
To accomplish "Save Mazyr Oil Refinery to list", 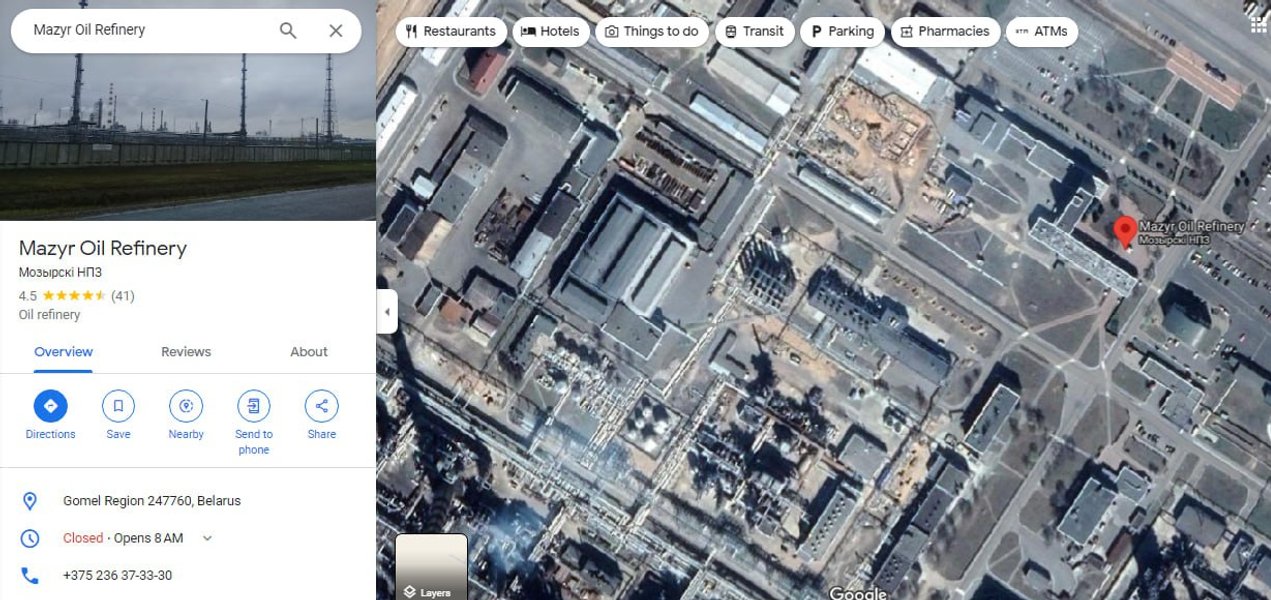I will tap(118, 406).
